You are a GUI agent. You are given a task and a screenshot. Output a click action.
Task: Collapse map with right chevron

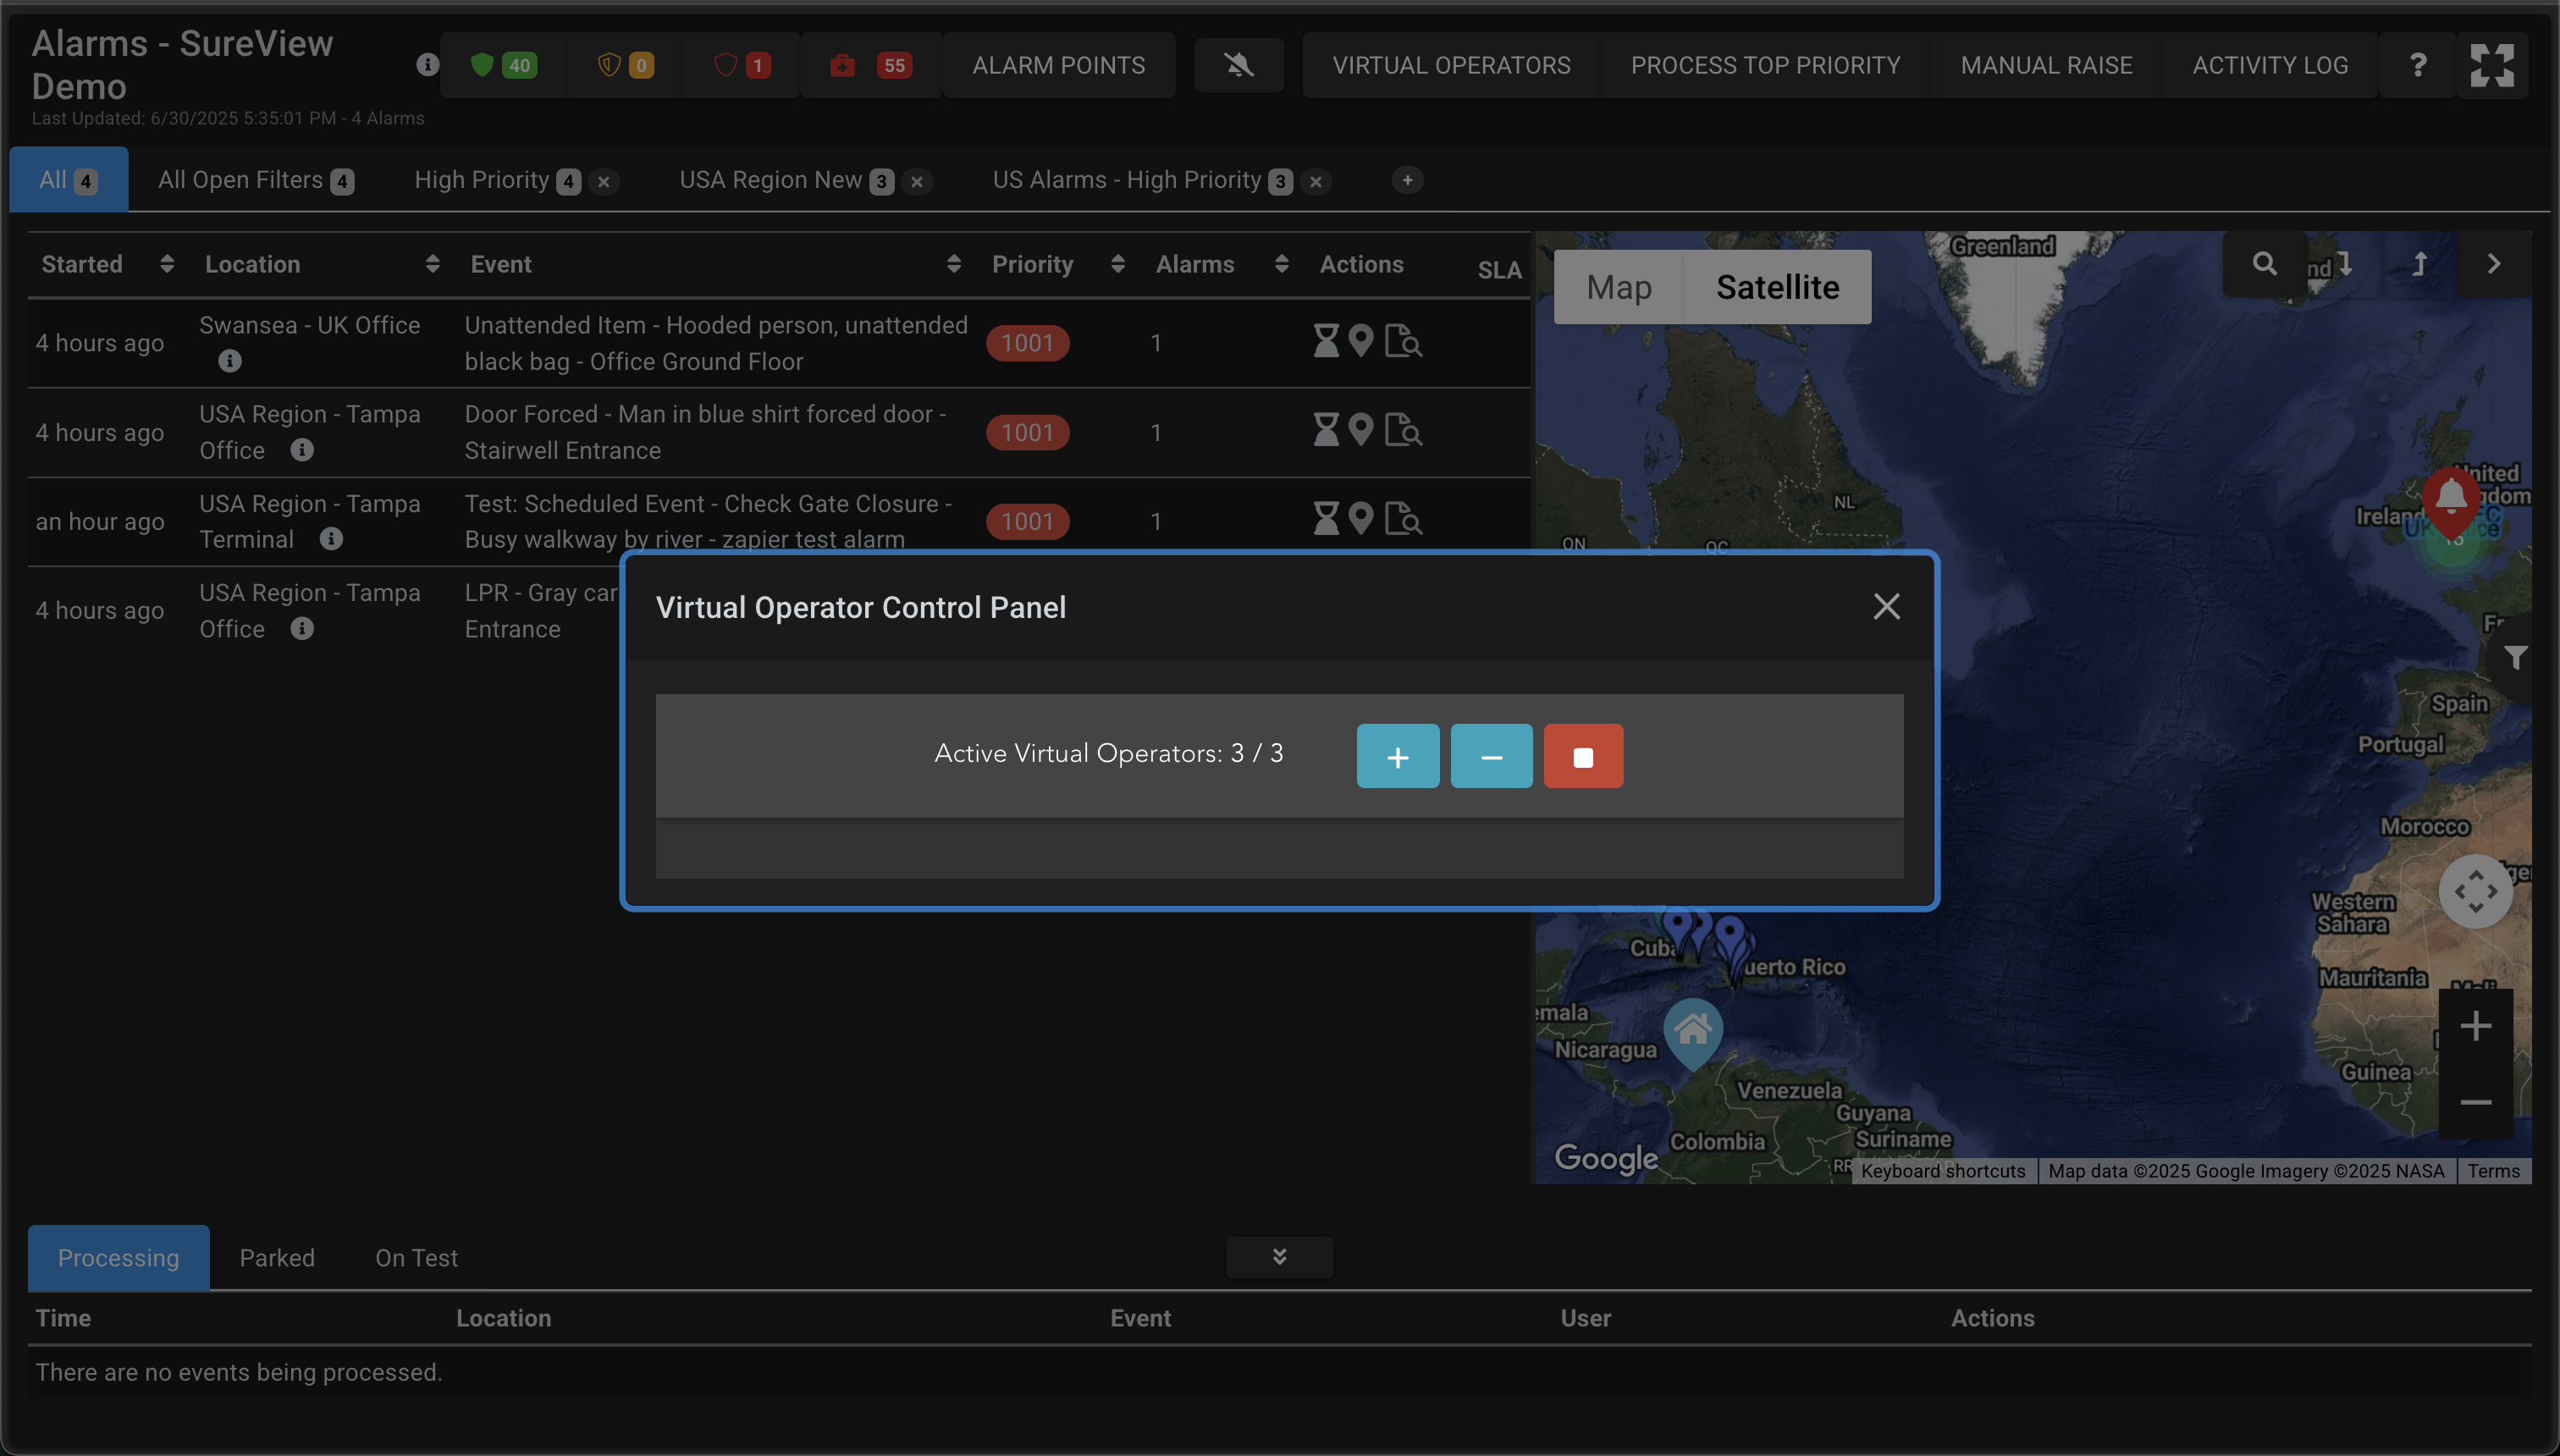2494,264
